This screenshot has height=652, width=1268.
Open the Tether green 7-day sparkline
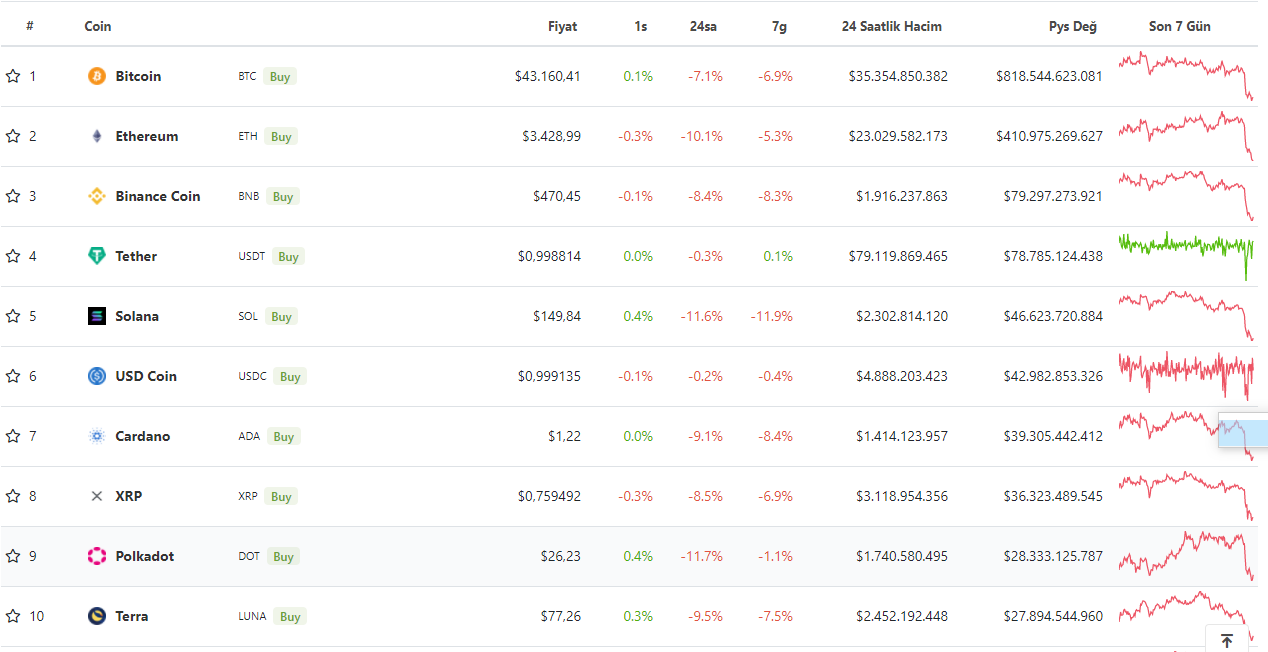(1186, 255)
